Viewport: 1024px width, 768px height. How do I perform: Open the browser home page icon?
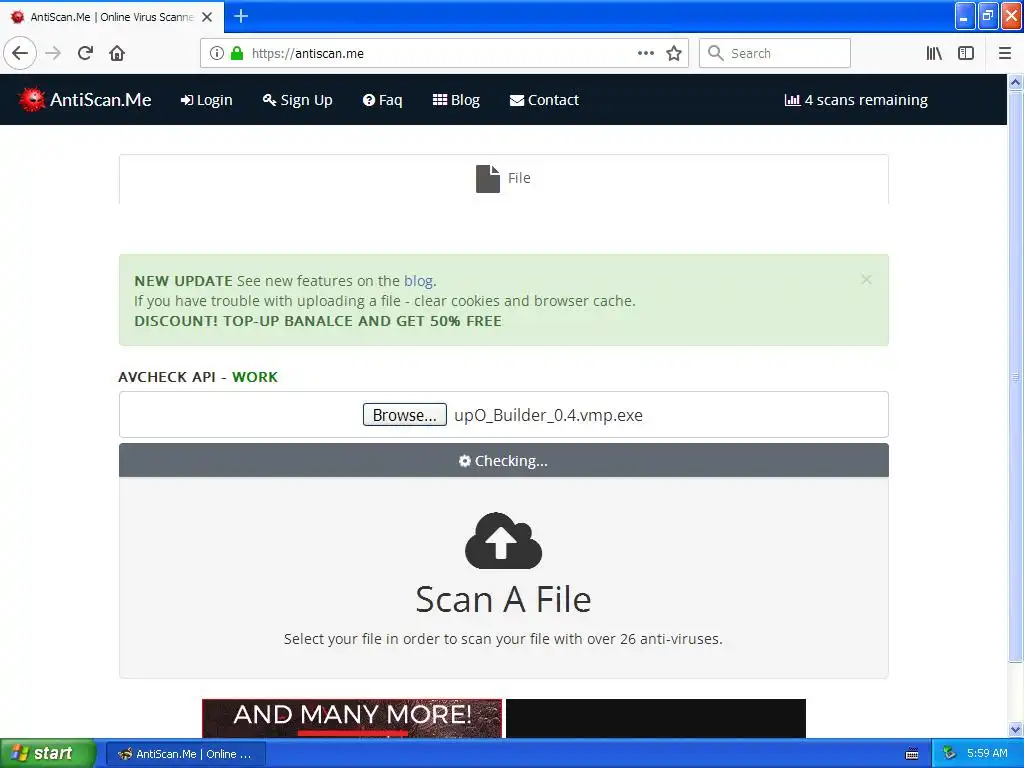117,53
